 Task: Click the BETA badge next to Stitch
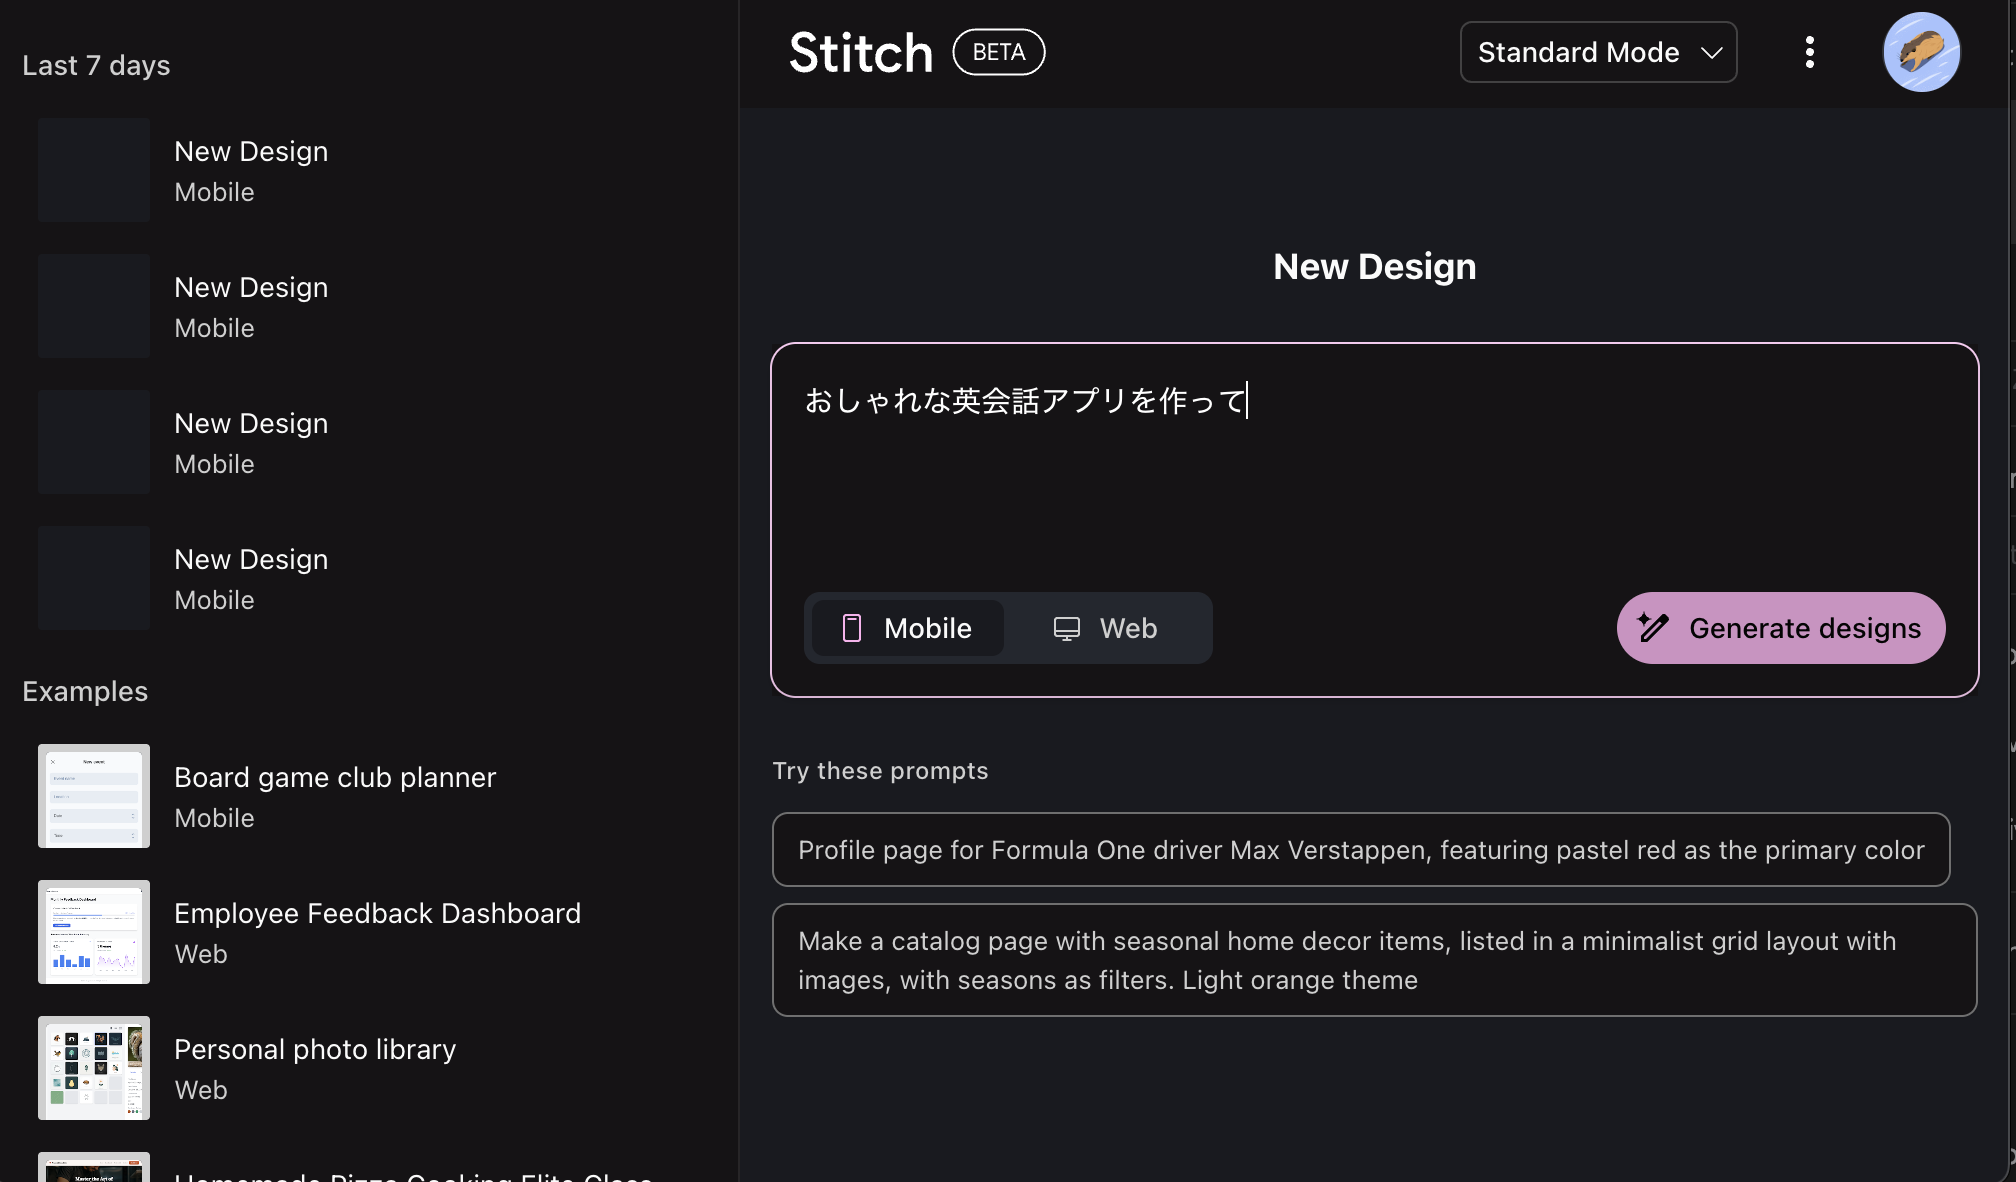[x=998, y=52]
